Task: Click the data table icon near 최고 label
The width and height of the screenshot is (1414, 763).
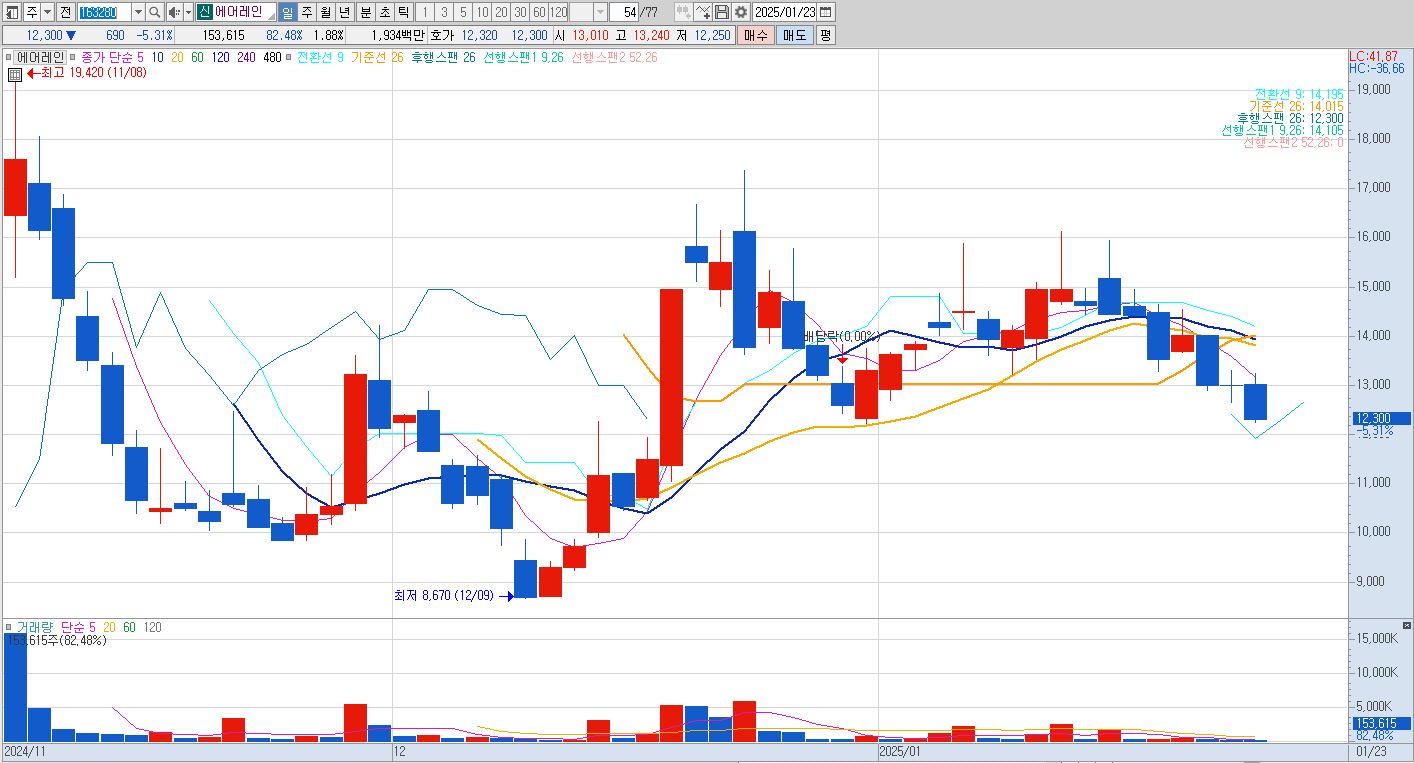Action: click(x=15, y=74)
